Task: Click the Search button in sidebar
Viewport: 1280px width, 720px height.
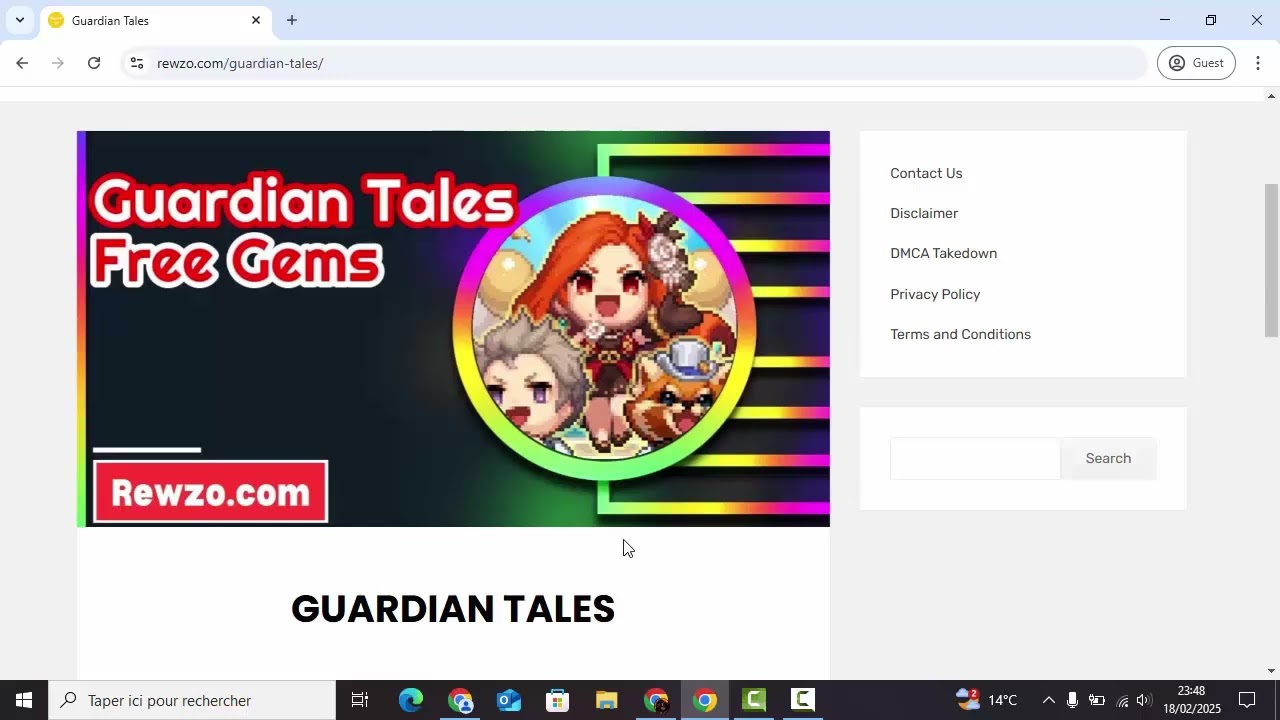Action: pyautogui.click(x=1108, y=458)
